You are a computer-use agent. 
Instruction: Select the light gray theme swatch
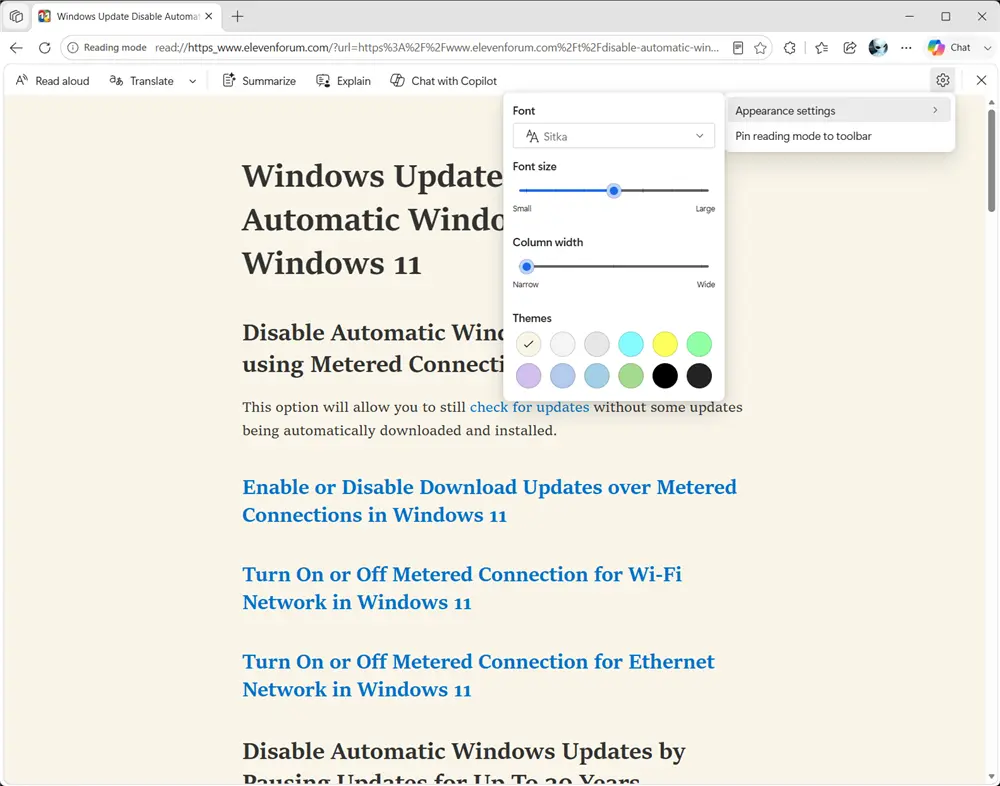tap(597, 345)
